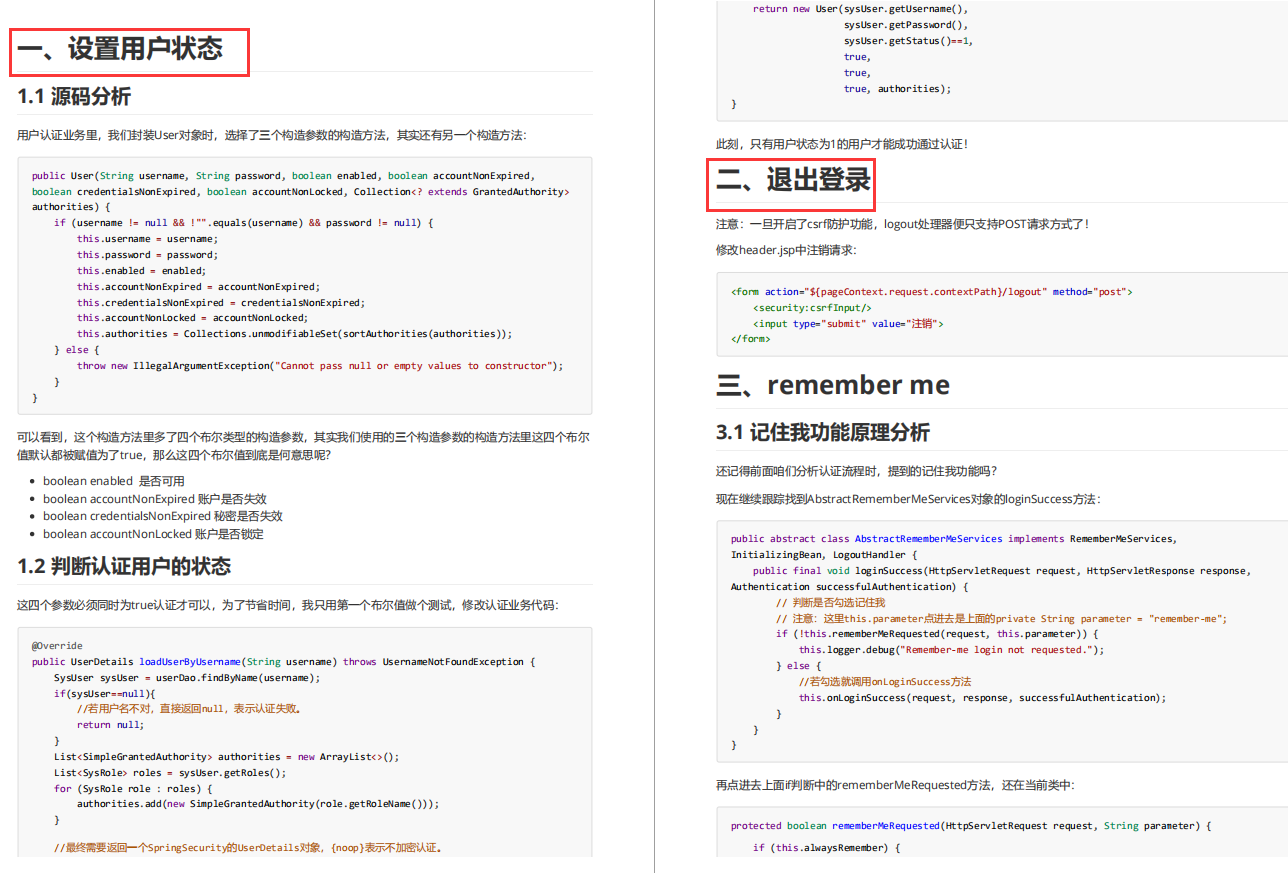Click the rememberMeRequested method signature line

[x=971, y=826]
